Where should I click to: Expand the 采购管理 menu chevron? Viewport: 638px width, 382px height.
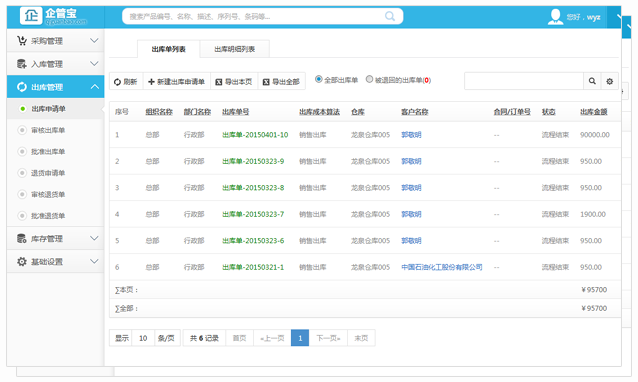pyautogui.click(x=94, y=41)
